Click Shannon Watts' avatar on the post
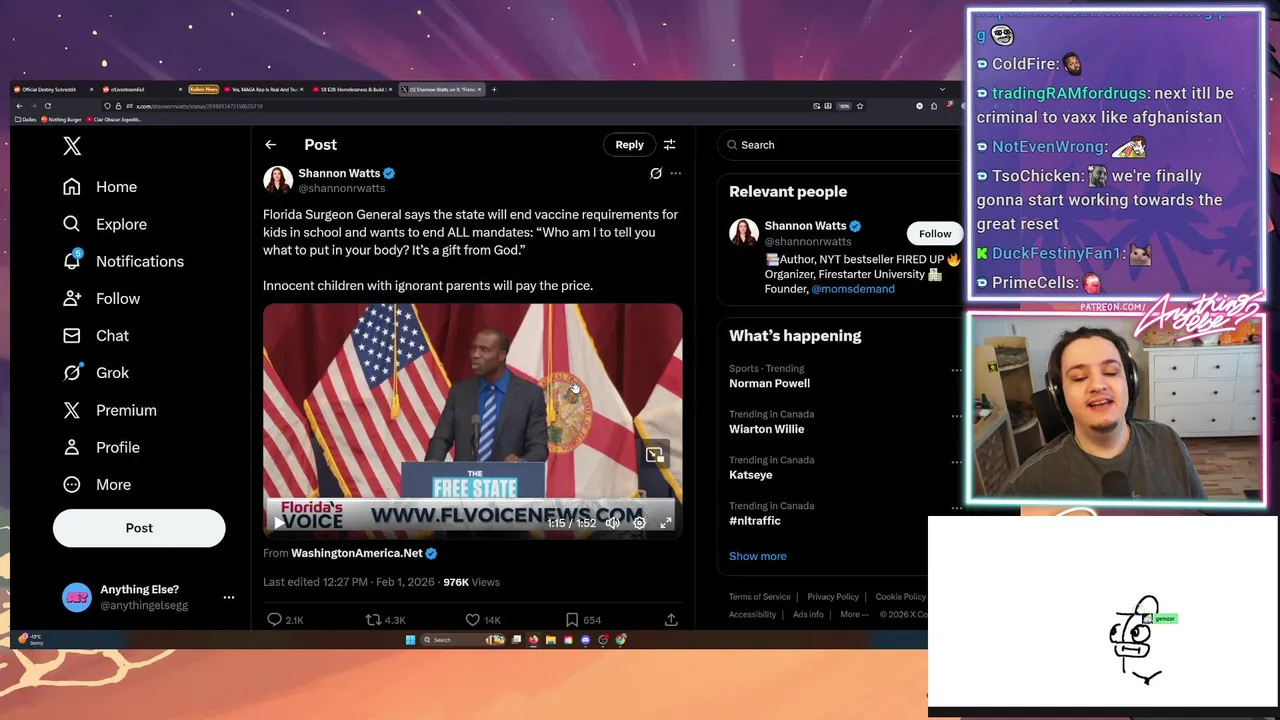This screenshot has height=720, width=1280. click(277, 180)
